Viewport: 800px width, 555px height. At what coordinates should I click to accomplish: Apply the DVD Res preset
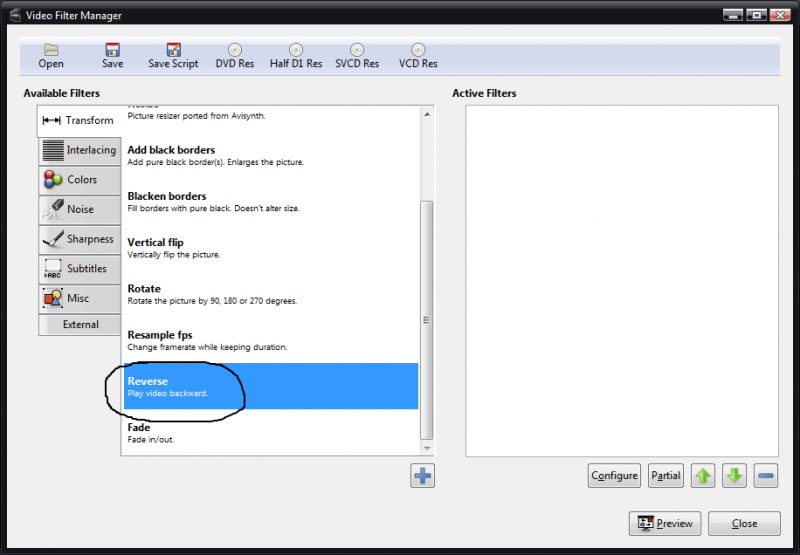click(234, 50)
